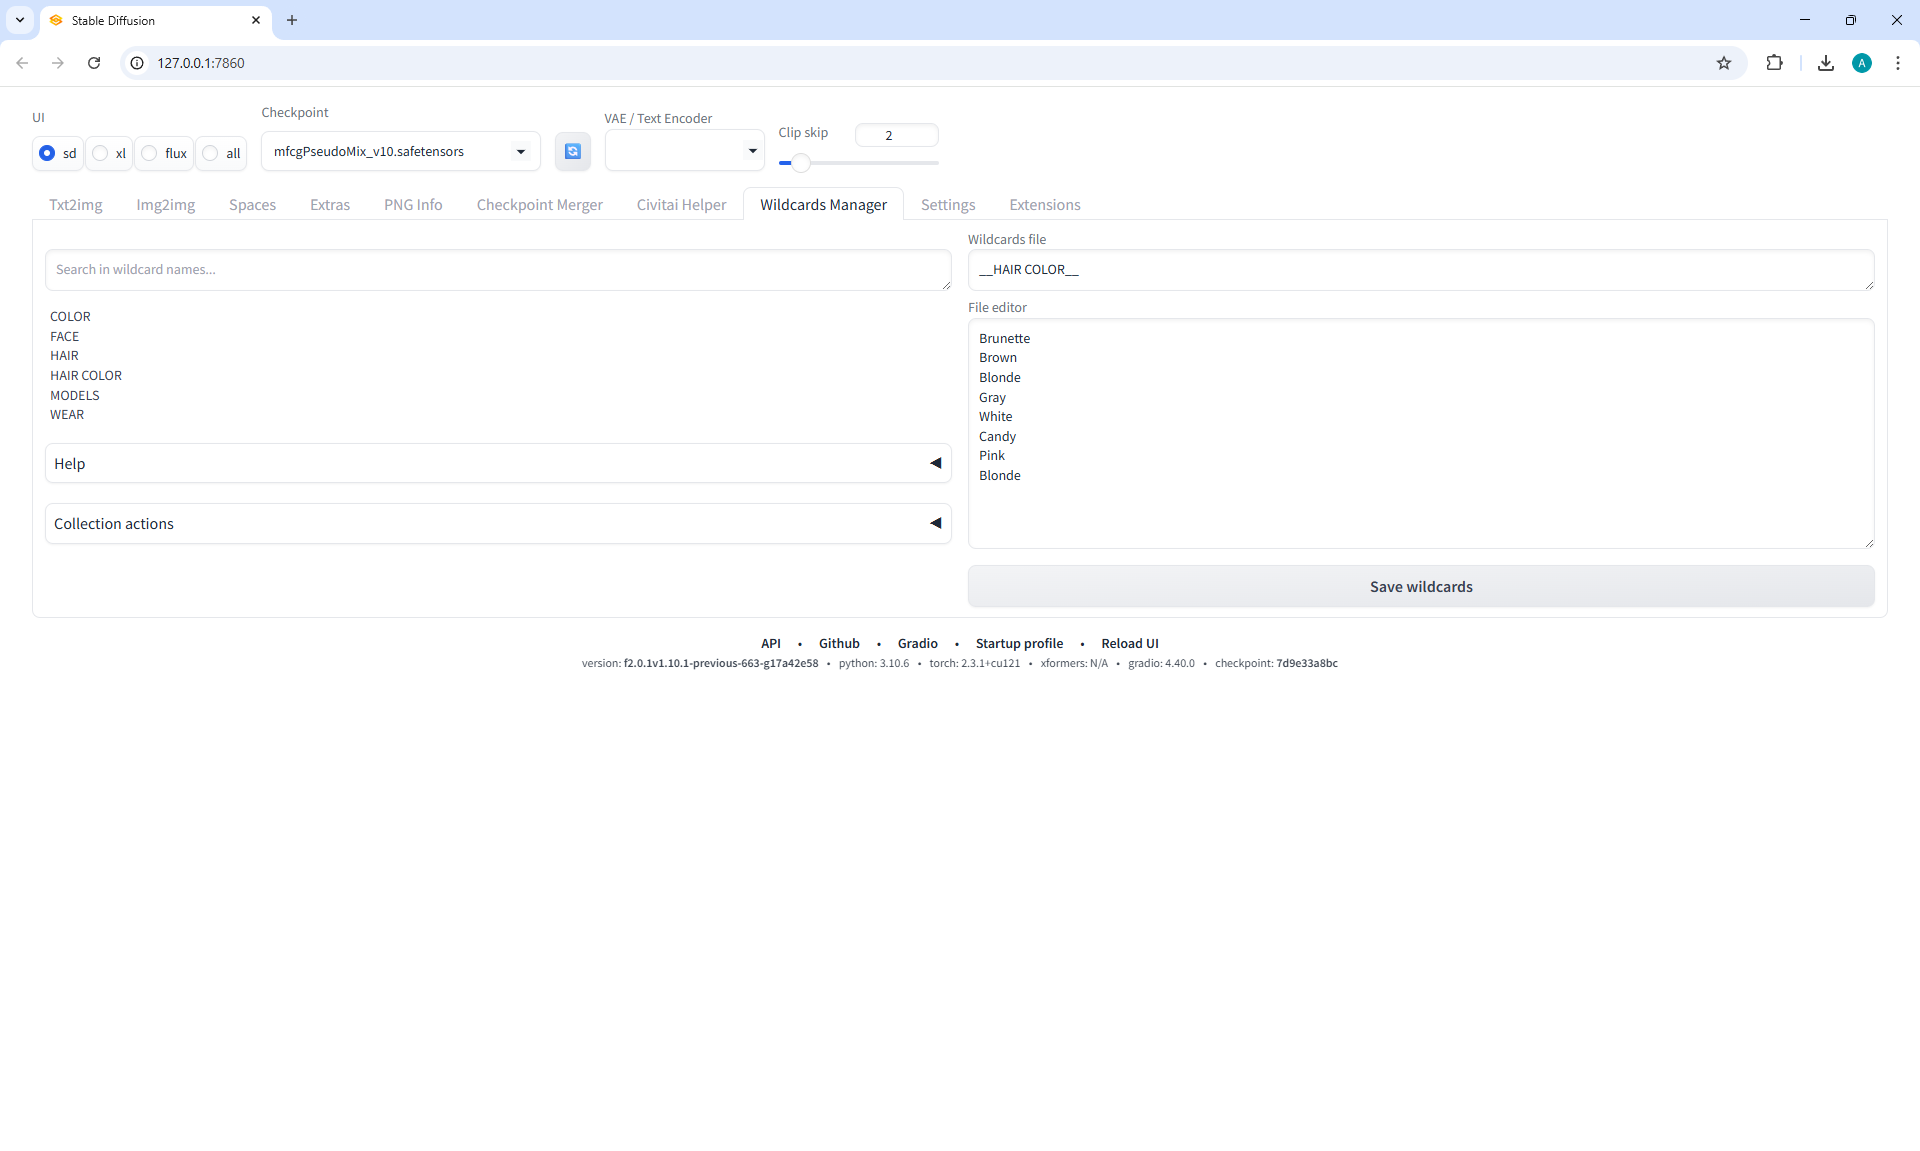Select the MODELS wildcard entry

[75, 395]
